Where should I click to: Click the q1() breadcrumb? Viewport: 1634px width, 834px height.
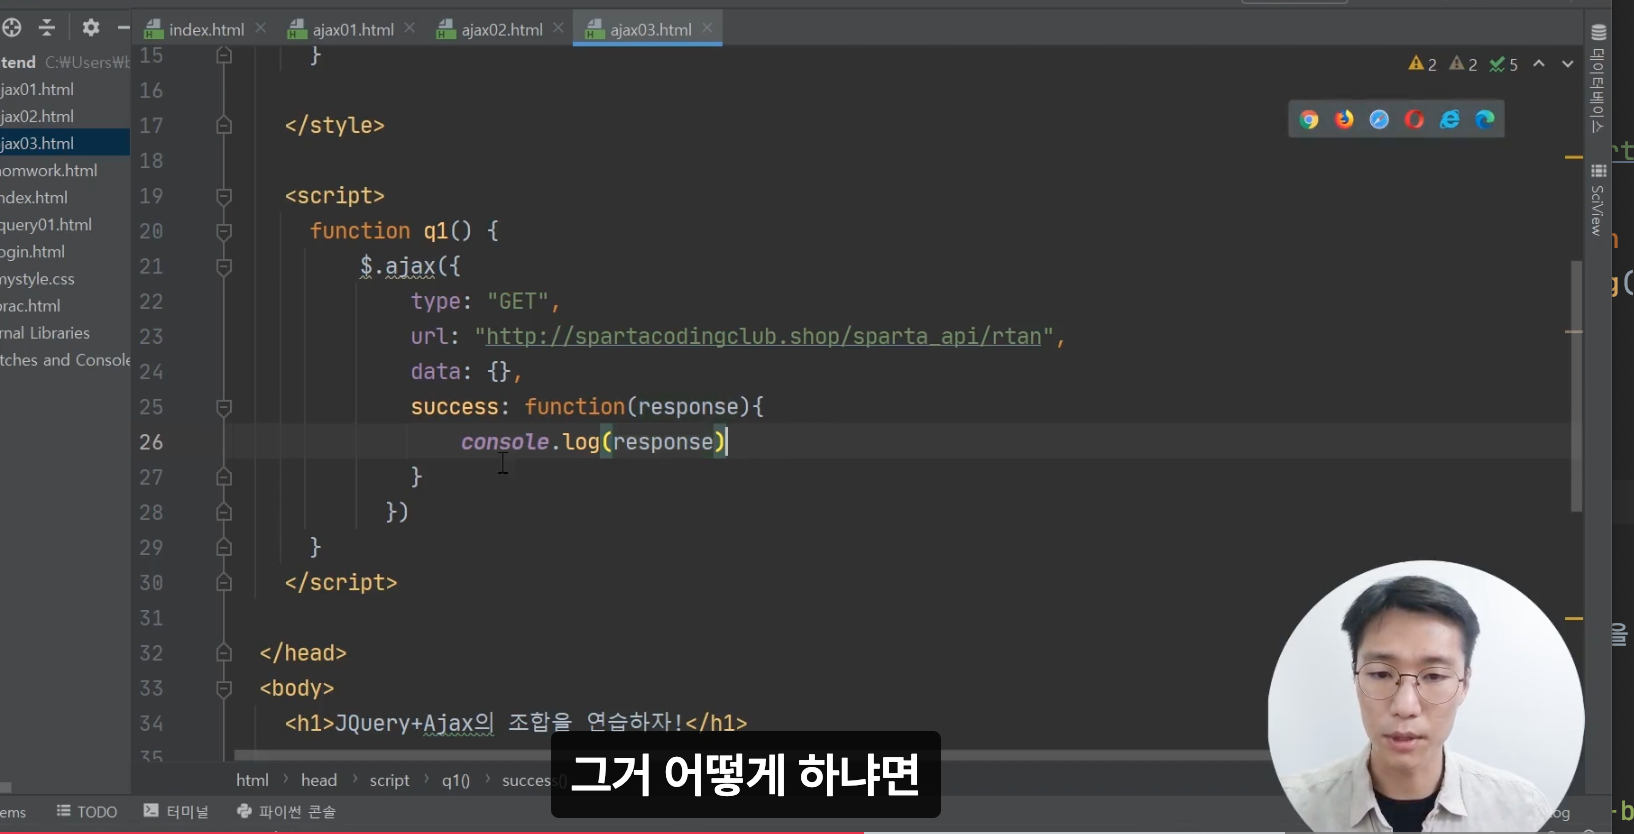(456, 780)
